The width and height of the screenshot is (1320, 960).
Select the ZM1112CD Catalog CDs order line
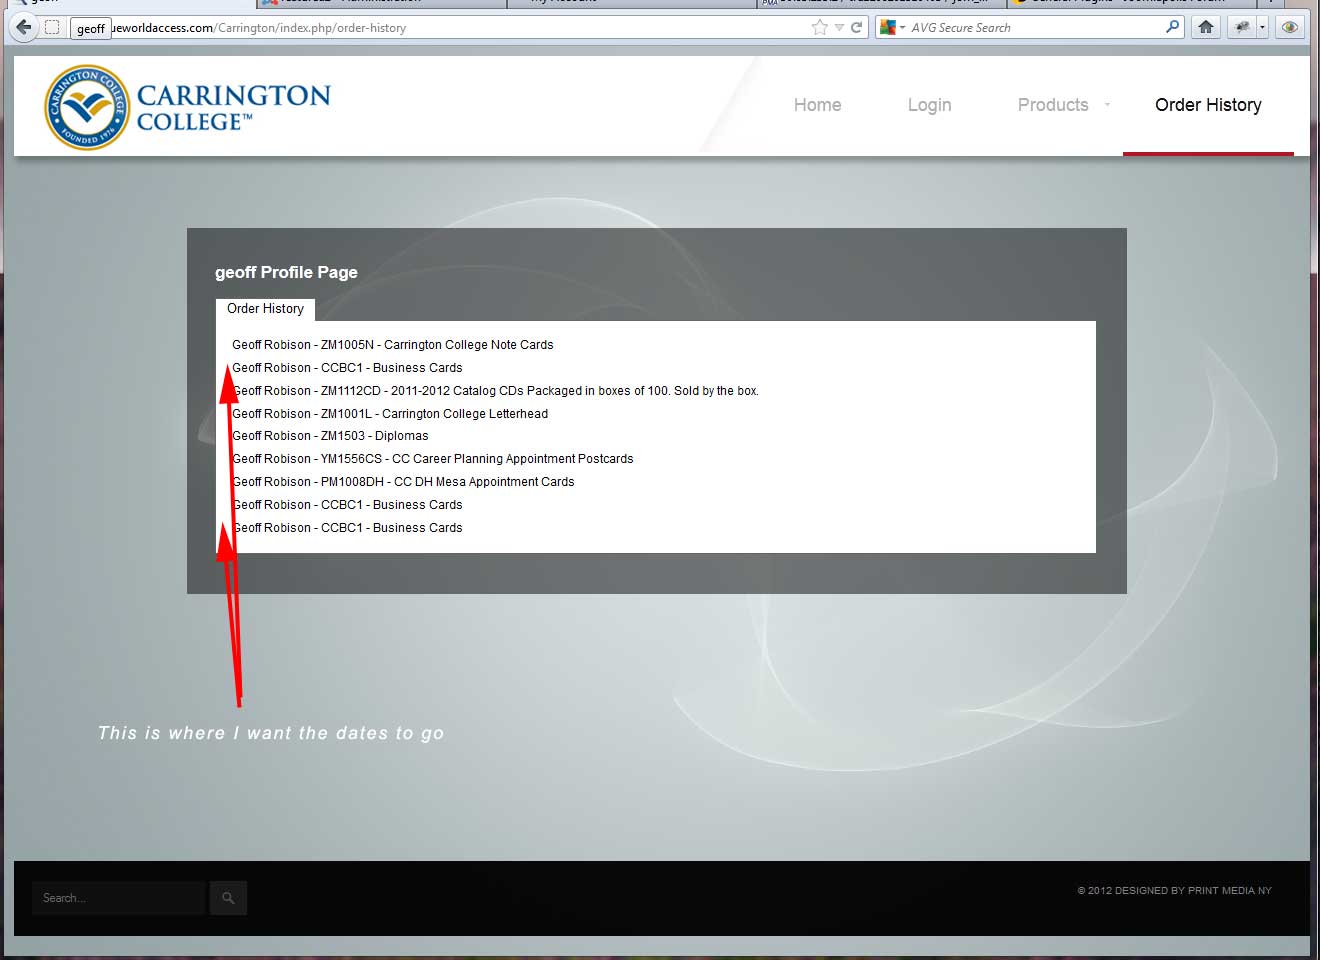495,391
